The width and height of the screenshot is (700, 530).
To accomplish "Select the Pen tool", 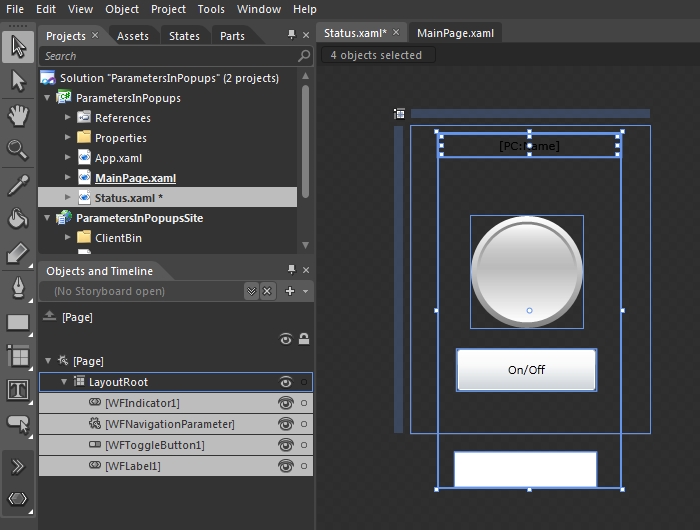I will (x=18, y=288).
